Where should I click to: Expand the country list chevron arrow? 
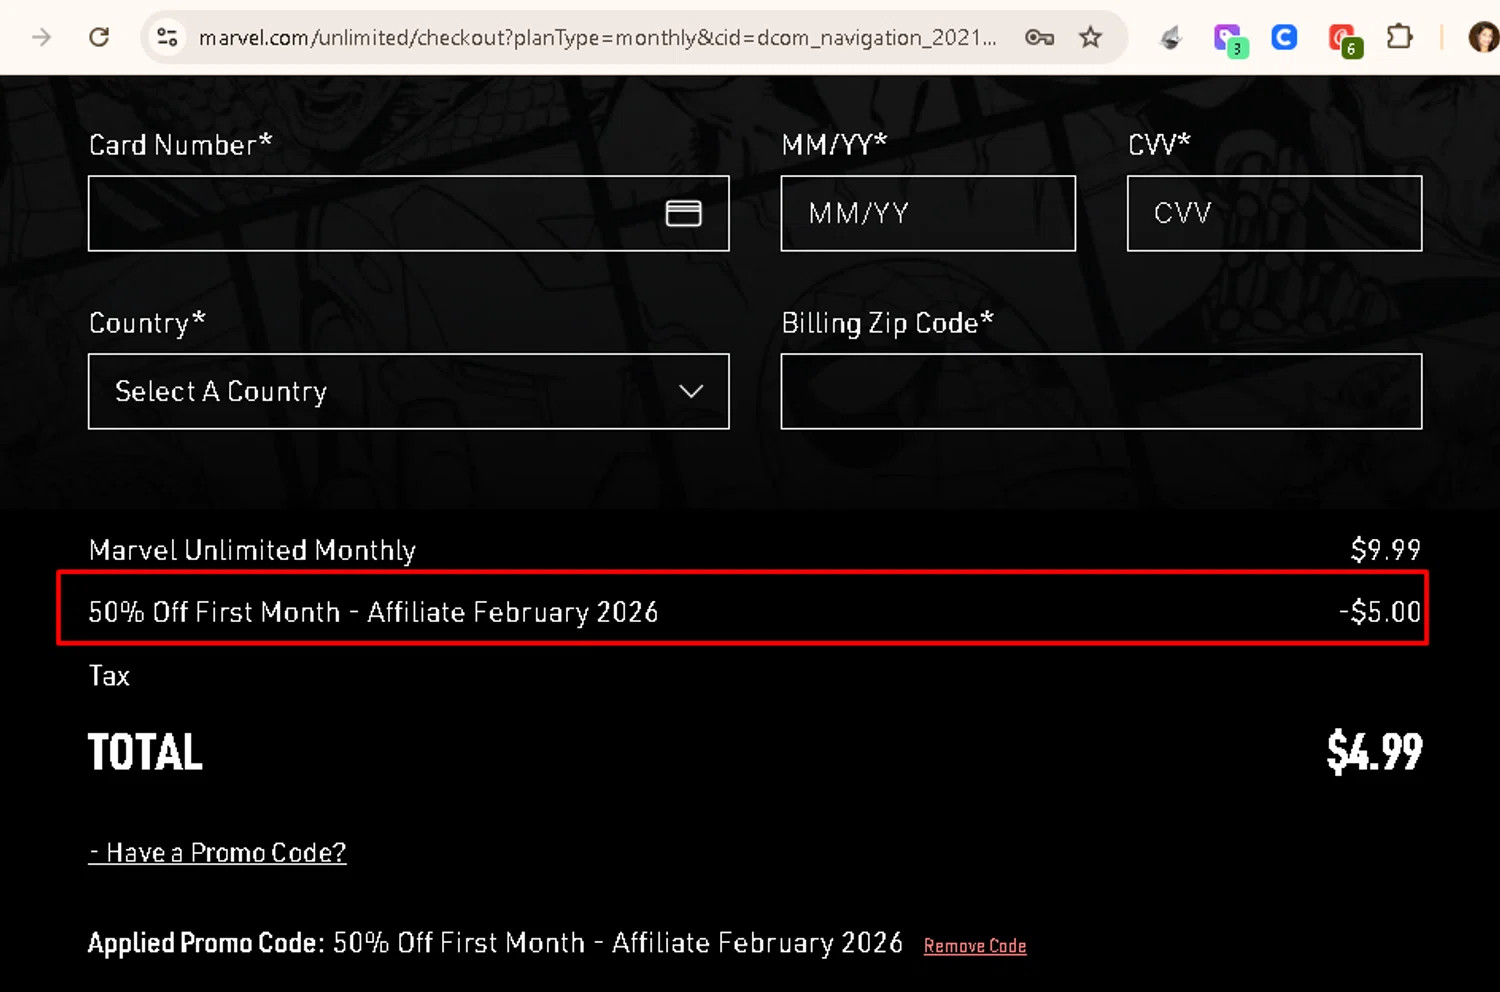coord(691,391)
